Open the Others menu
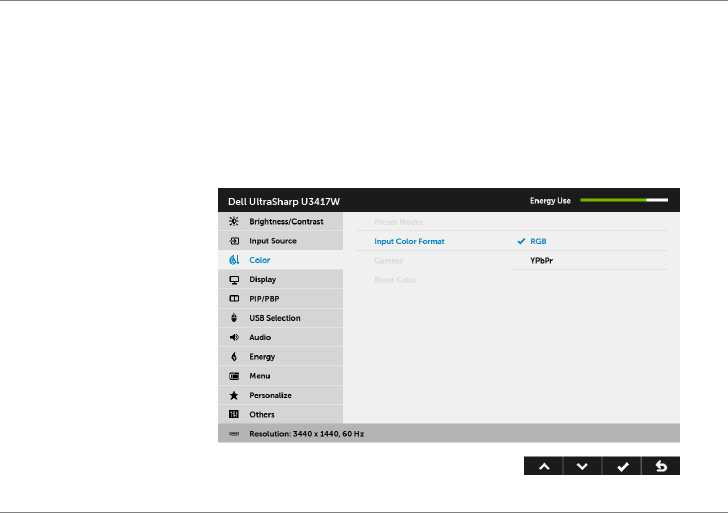 pos(280,414)
